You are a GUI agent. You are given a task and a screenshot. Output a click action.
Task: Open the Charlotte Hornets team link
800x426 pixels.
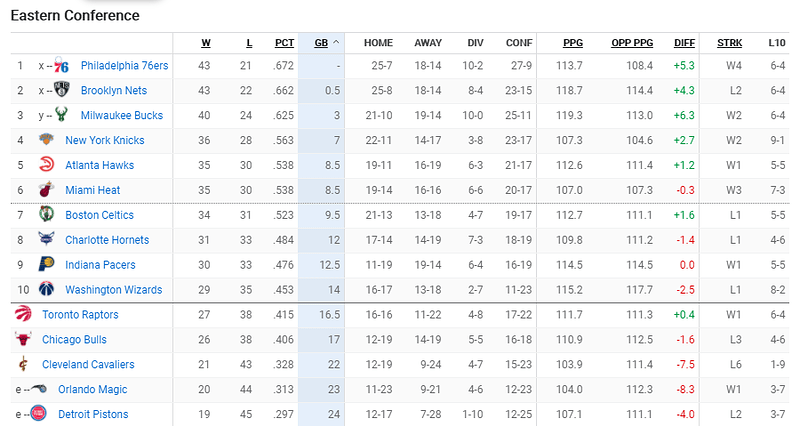point(107,240)
